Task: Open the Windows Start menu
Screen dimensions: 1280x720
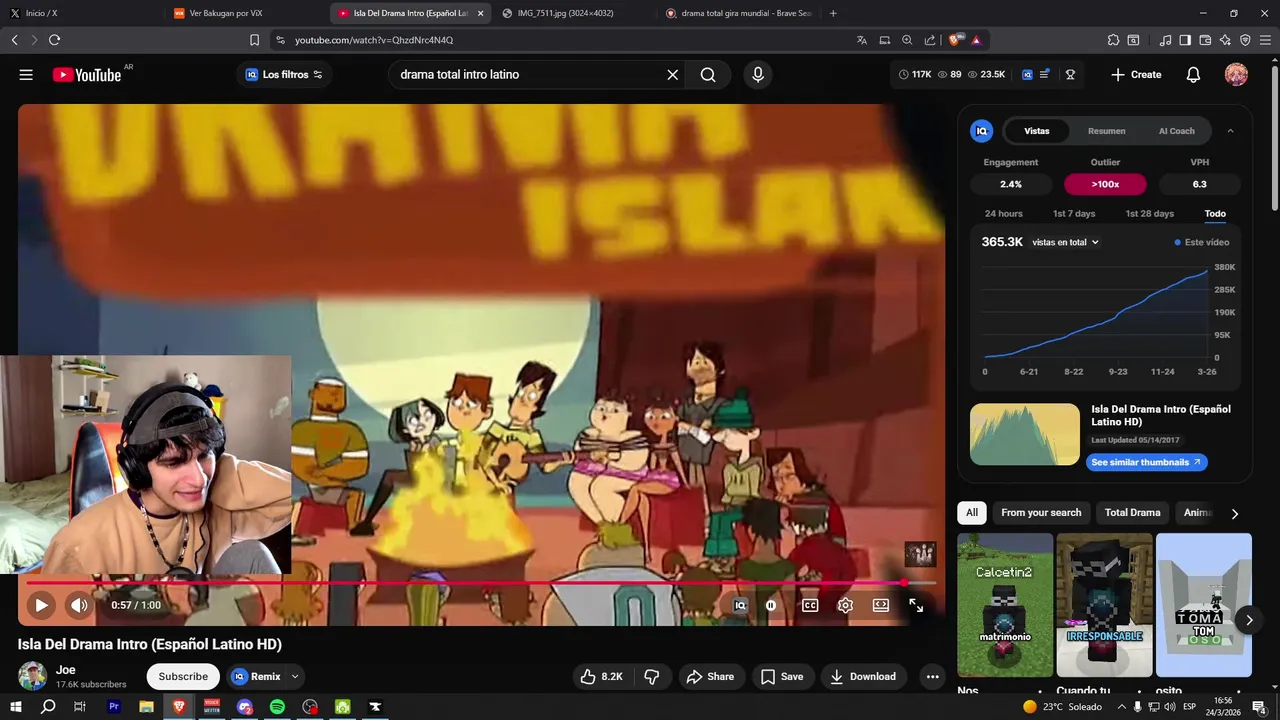Action: point(15,707)
